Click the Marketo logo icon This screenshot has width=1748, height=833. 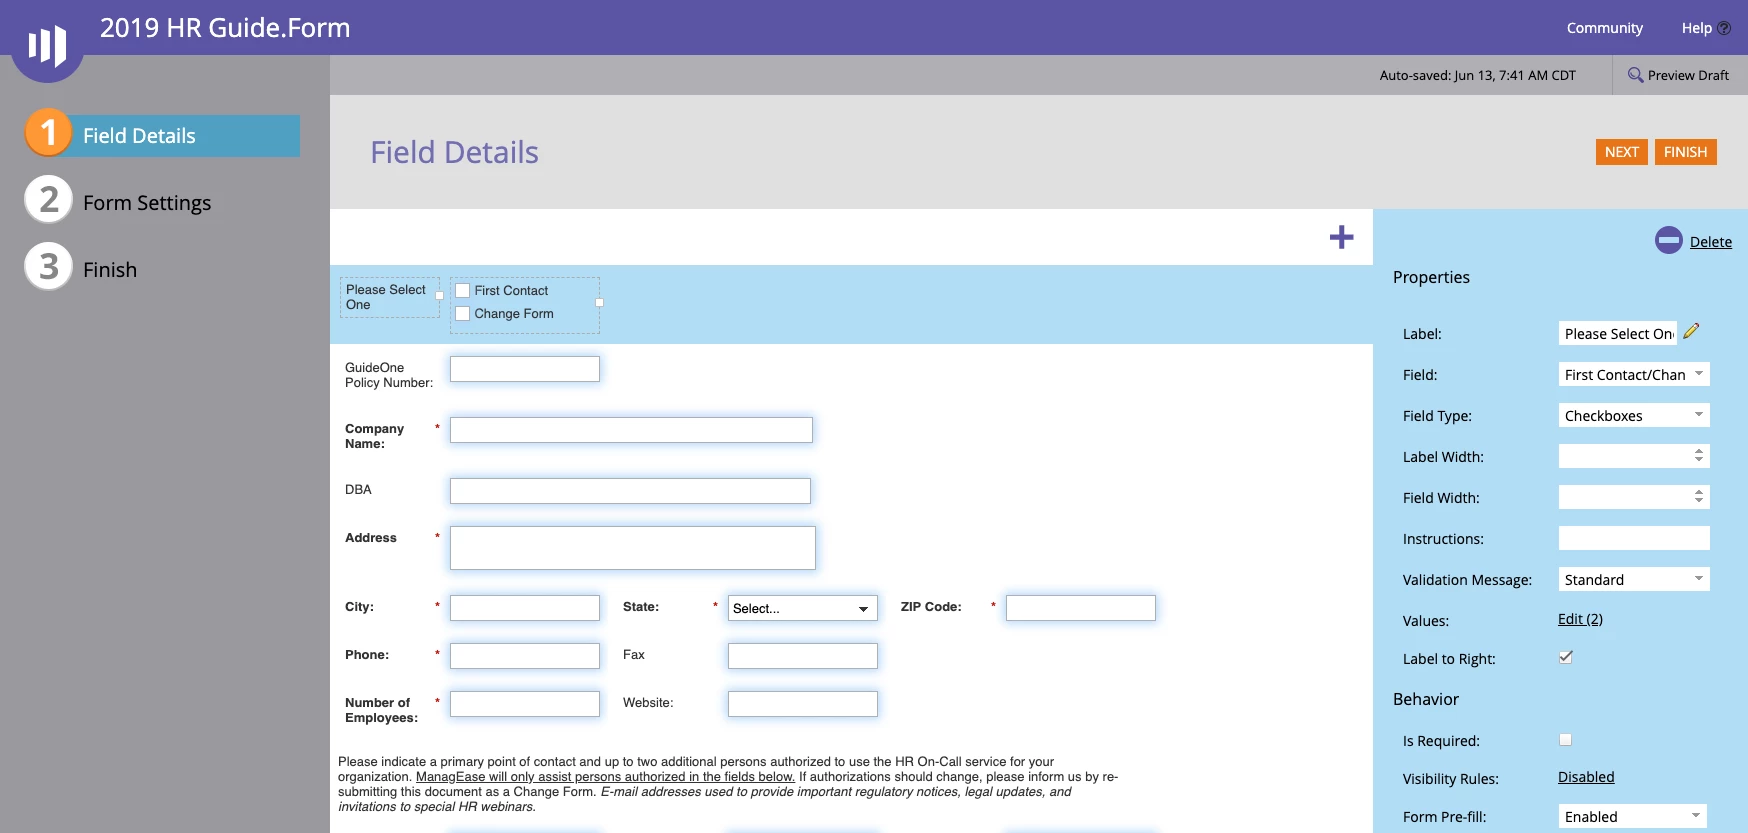tap(47, 45)
